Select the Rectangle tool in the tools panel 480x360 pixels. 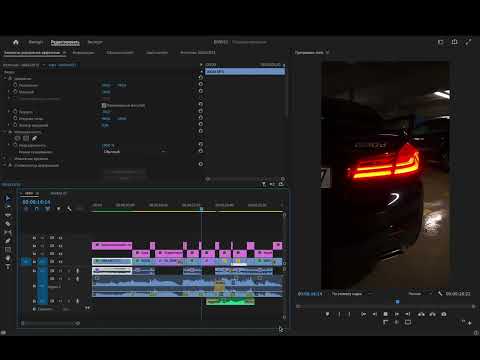(x=8, y=250)
